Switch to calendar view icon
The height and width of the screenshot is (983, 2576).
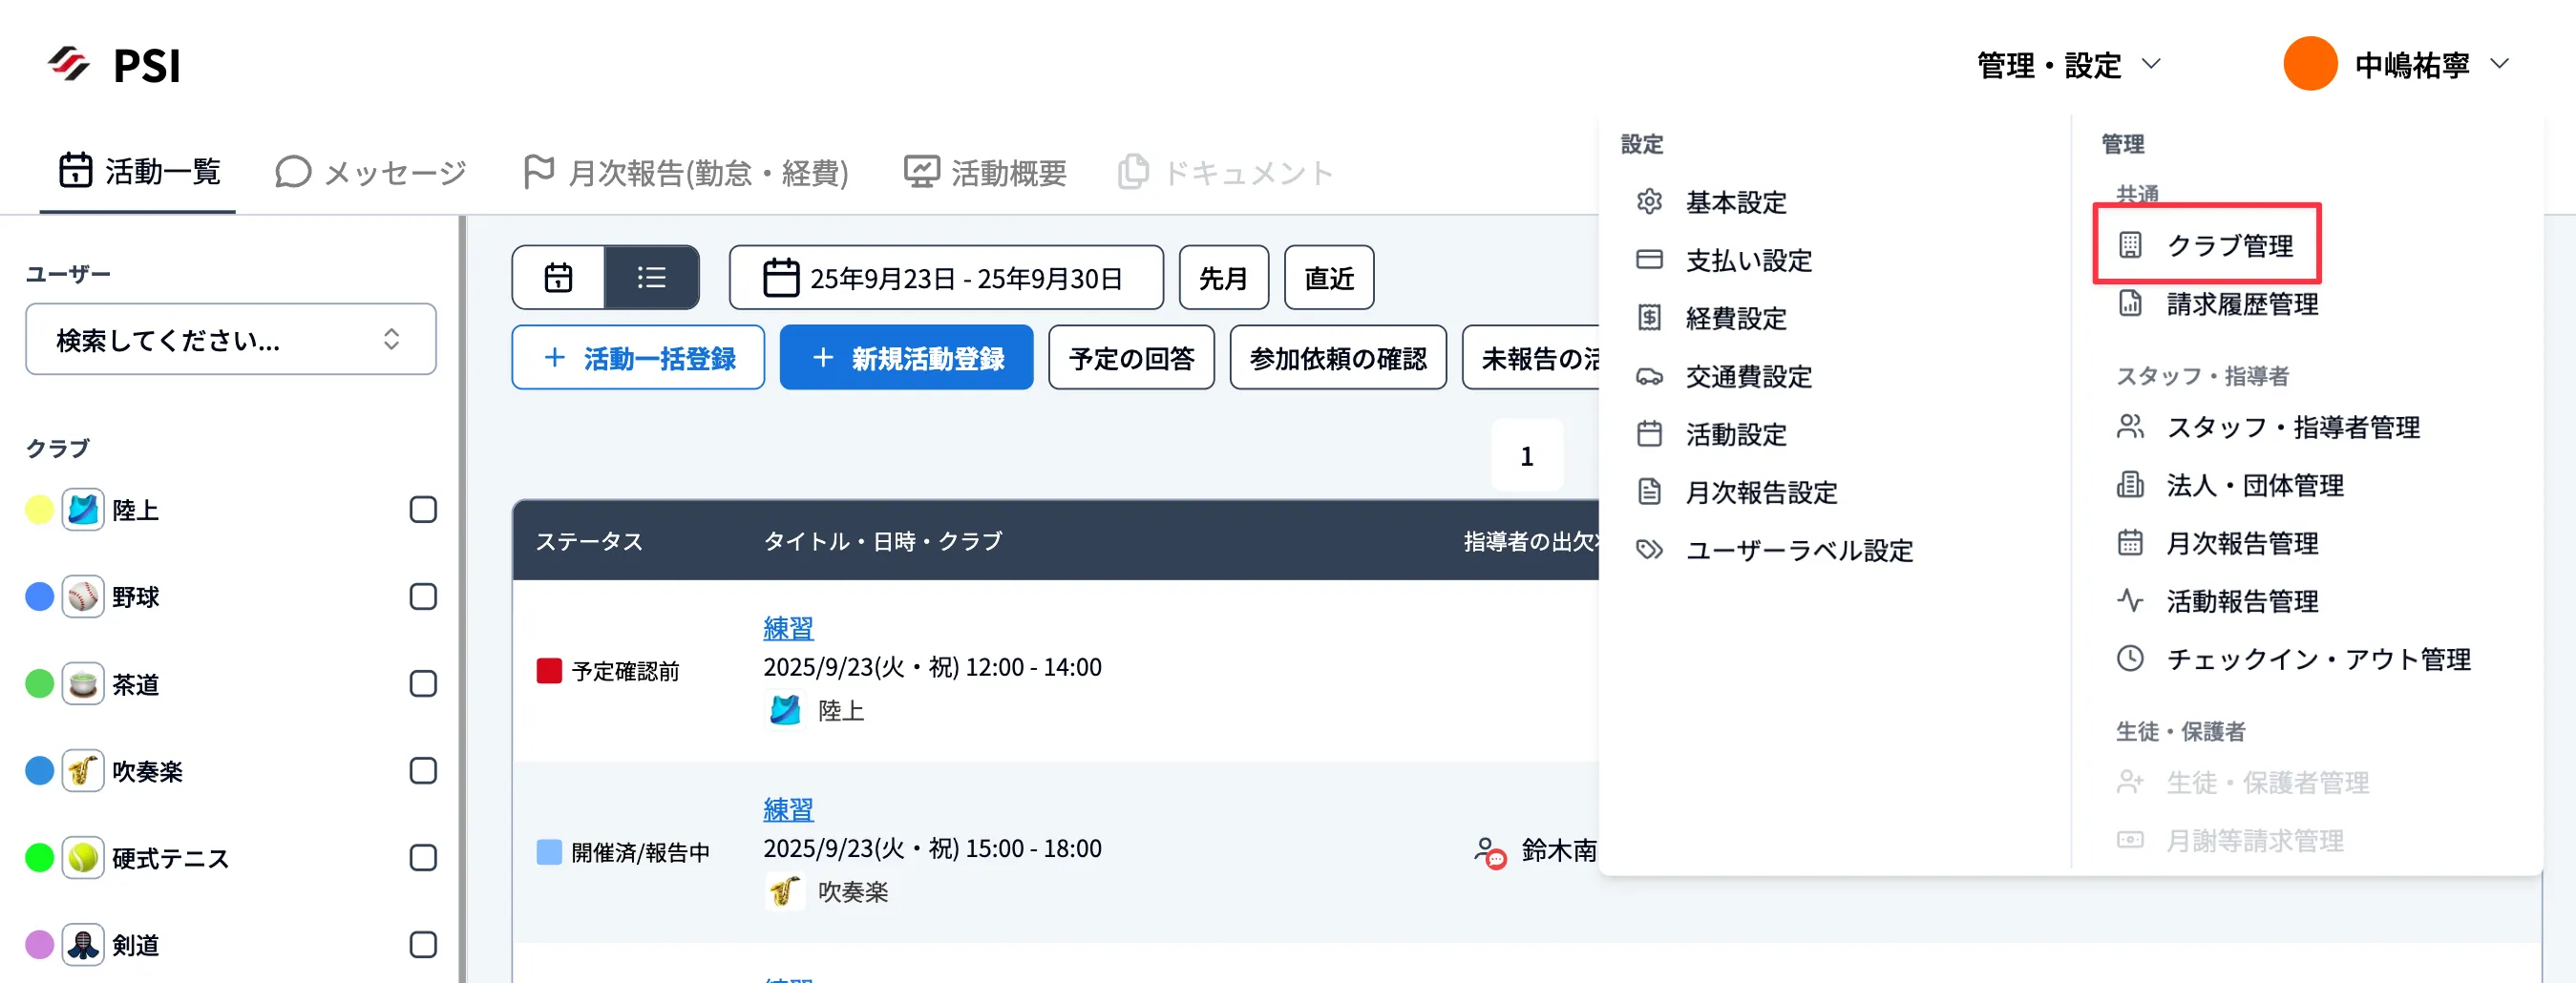558,277
